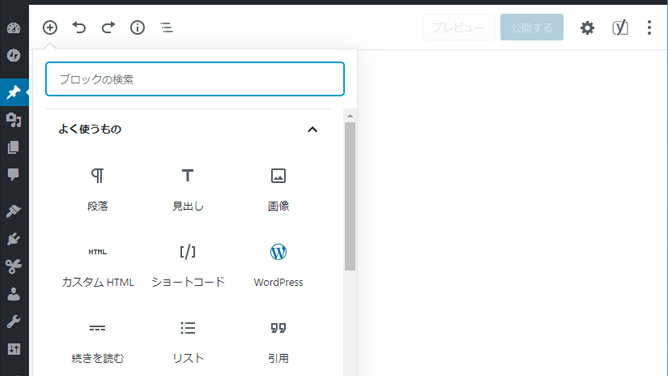Open Dashboard in admin sidebar
This screenshot has height=376, width=668.
14,28
